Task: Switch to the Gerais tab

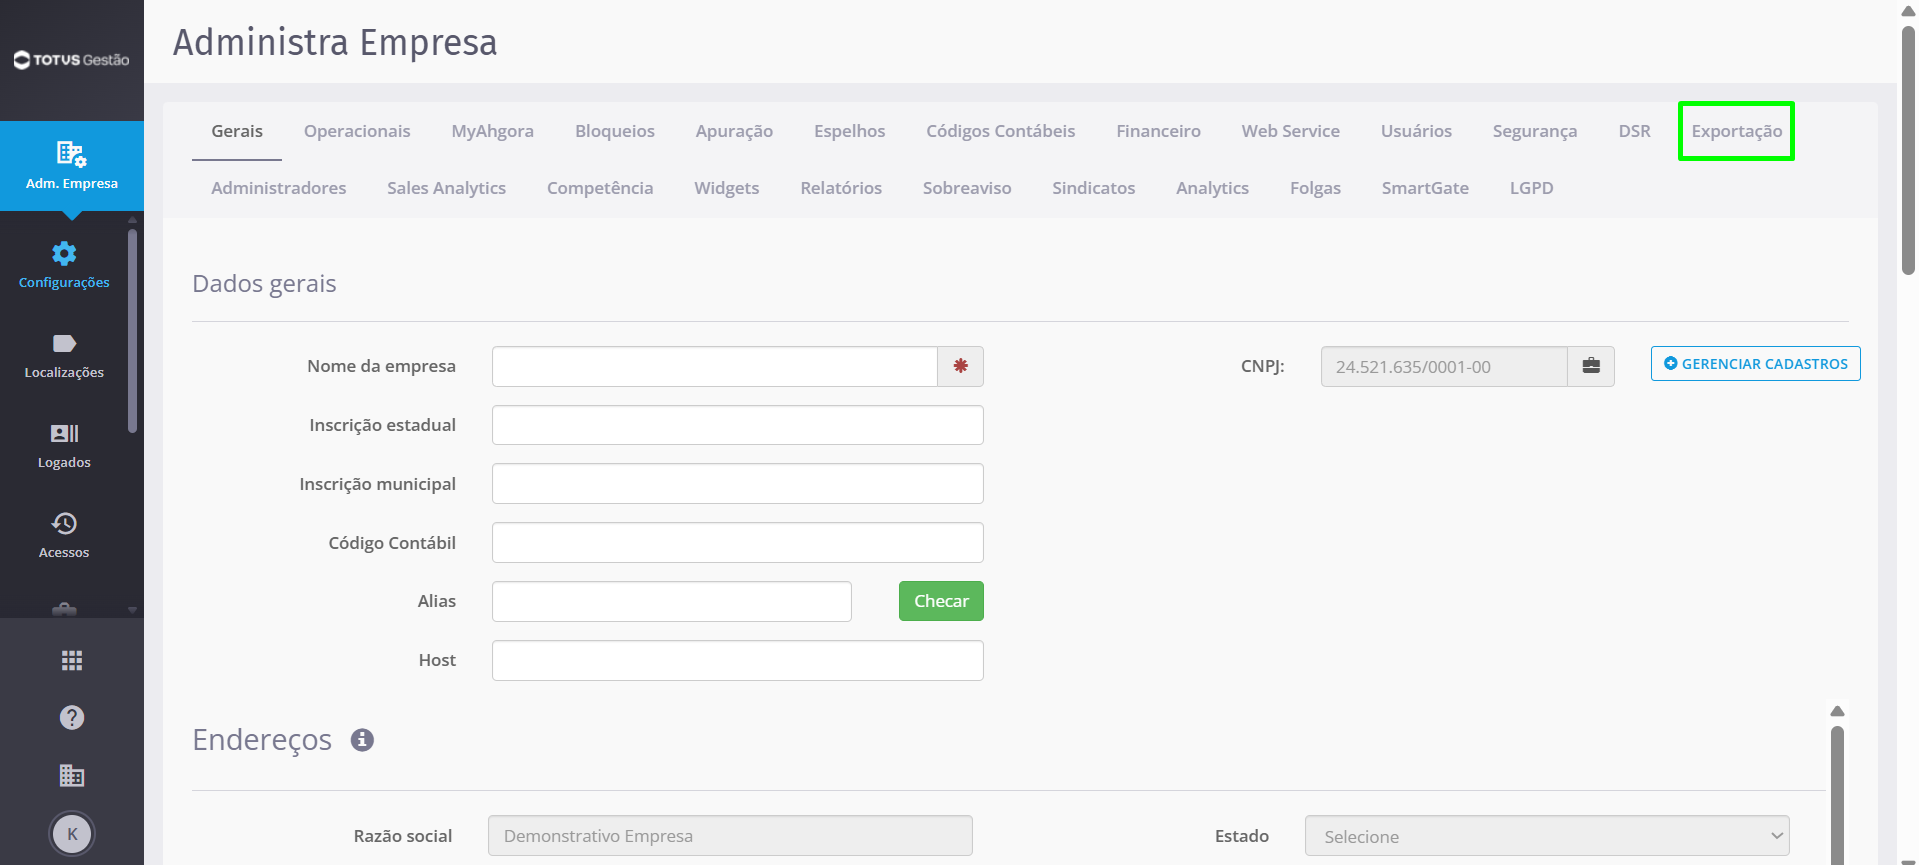Action: (237, 131)
